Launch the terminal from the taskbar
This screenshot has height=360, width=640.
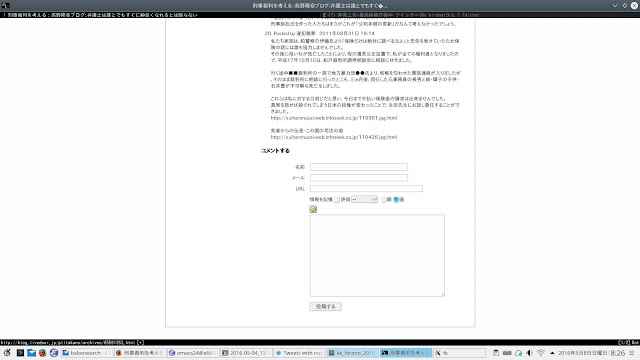coord(20,353)
